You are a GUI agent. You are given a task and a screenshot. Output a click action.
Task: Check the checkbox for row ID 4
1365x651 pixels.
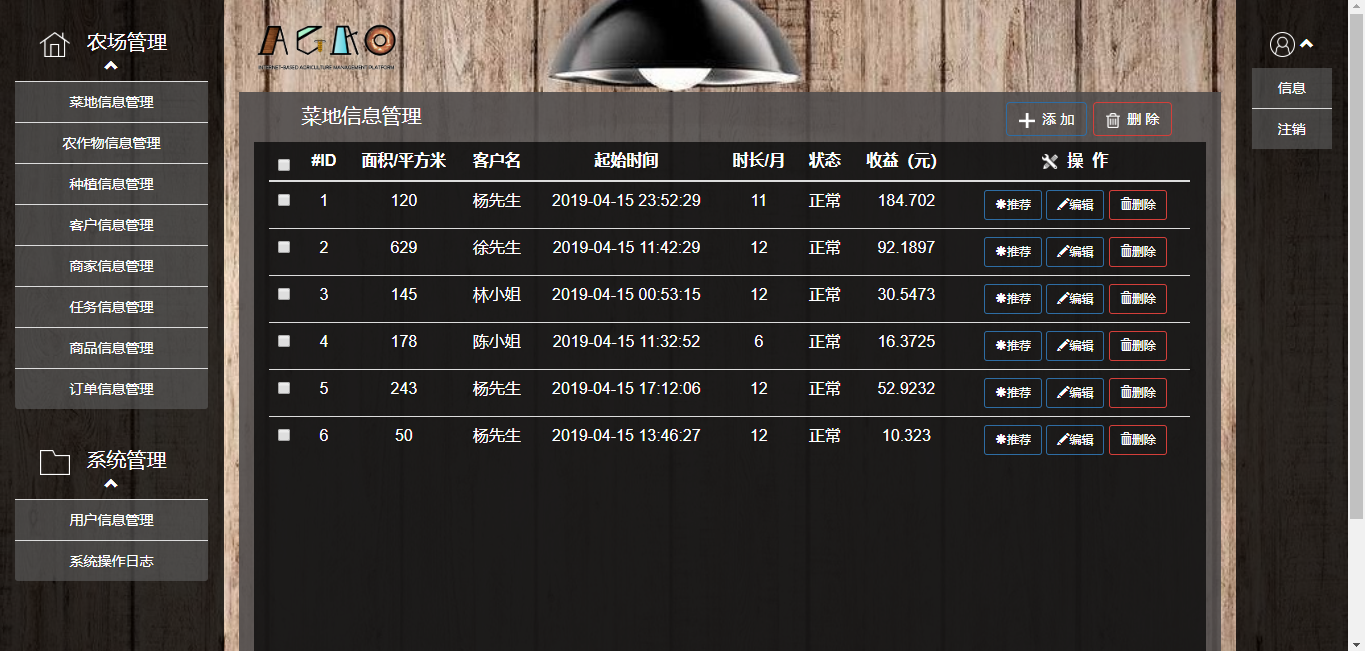pos(284,341)
